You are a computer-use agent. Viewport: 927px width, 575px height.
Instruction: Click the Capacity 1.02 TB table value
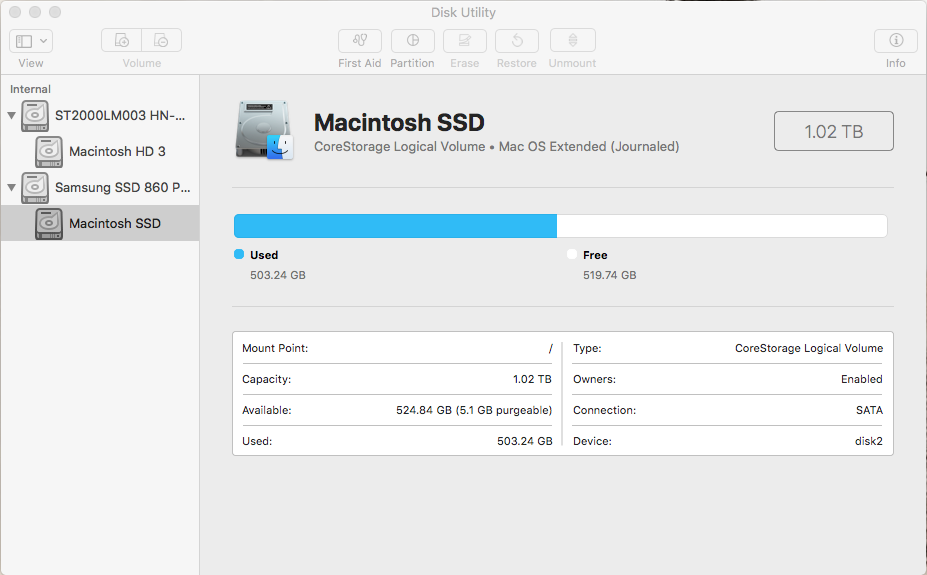click(532, 379)
